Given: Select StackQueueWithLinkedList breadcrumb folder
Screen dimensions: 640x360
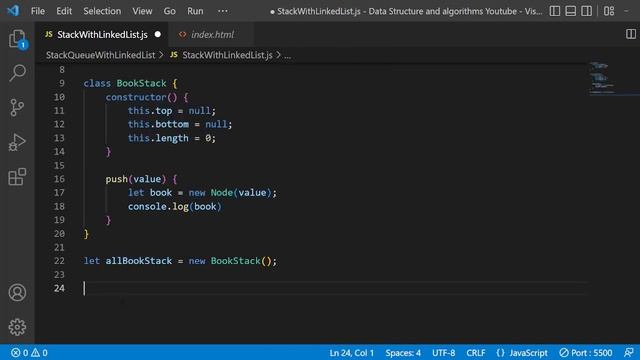Looking at the screenshot, I should 100,55.
